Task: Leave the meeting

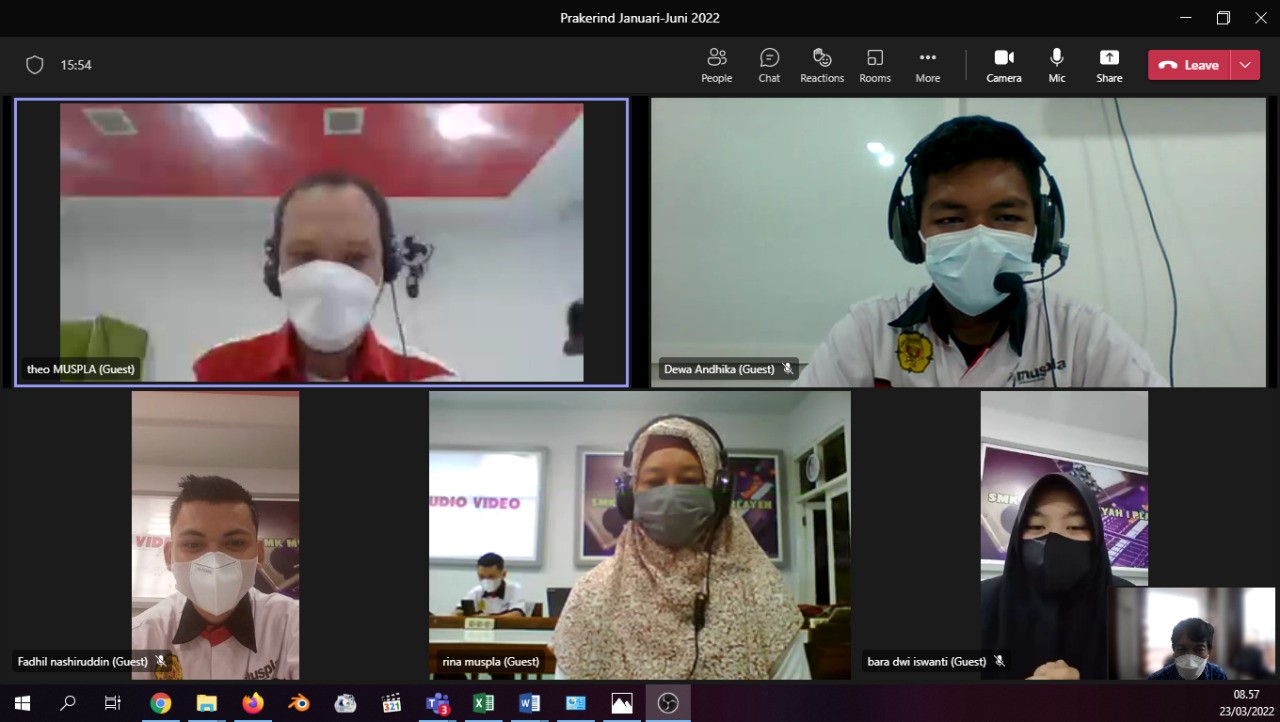Action: tap(1189, 65)
